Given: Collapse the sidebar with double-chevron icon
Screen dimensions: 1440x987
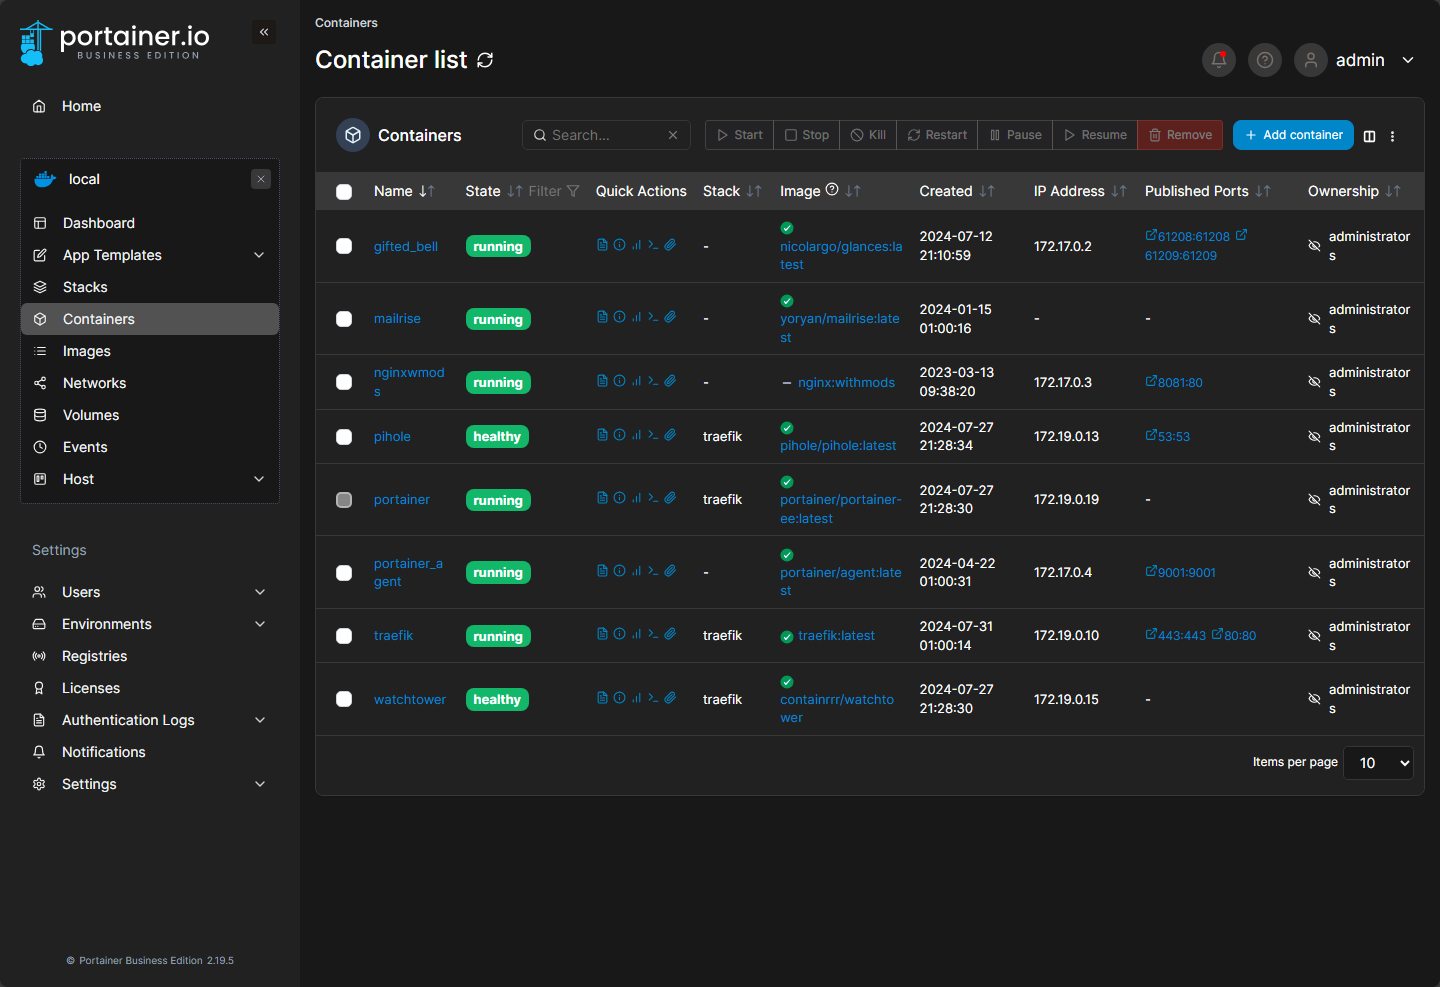Looking at the screenshot, I should (x=264, y=32).
